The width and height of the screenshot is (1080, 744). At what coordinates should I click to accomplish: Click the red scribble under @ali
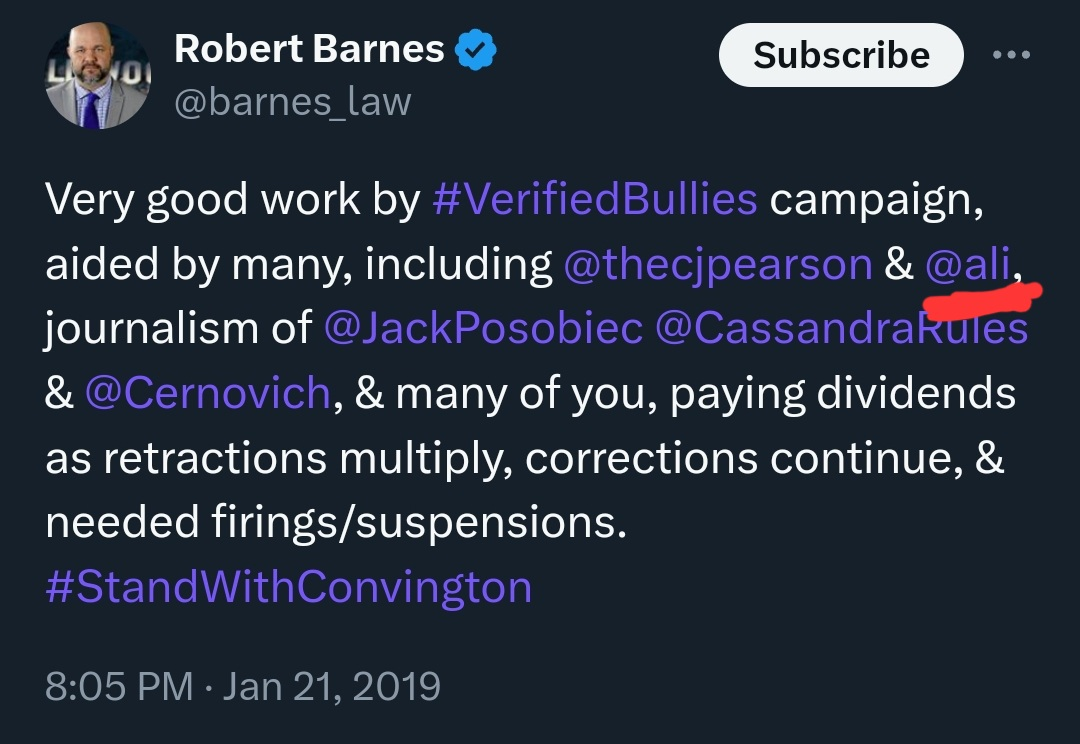[x=983, y=300]
